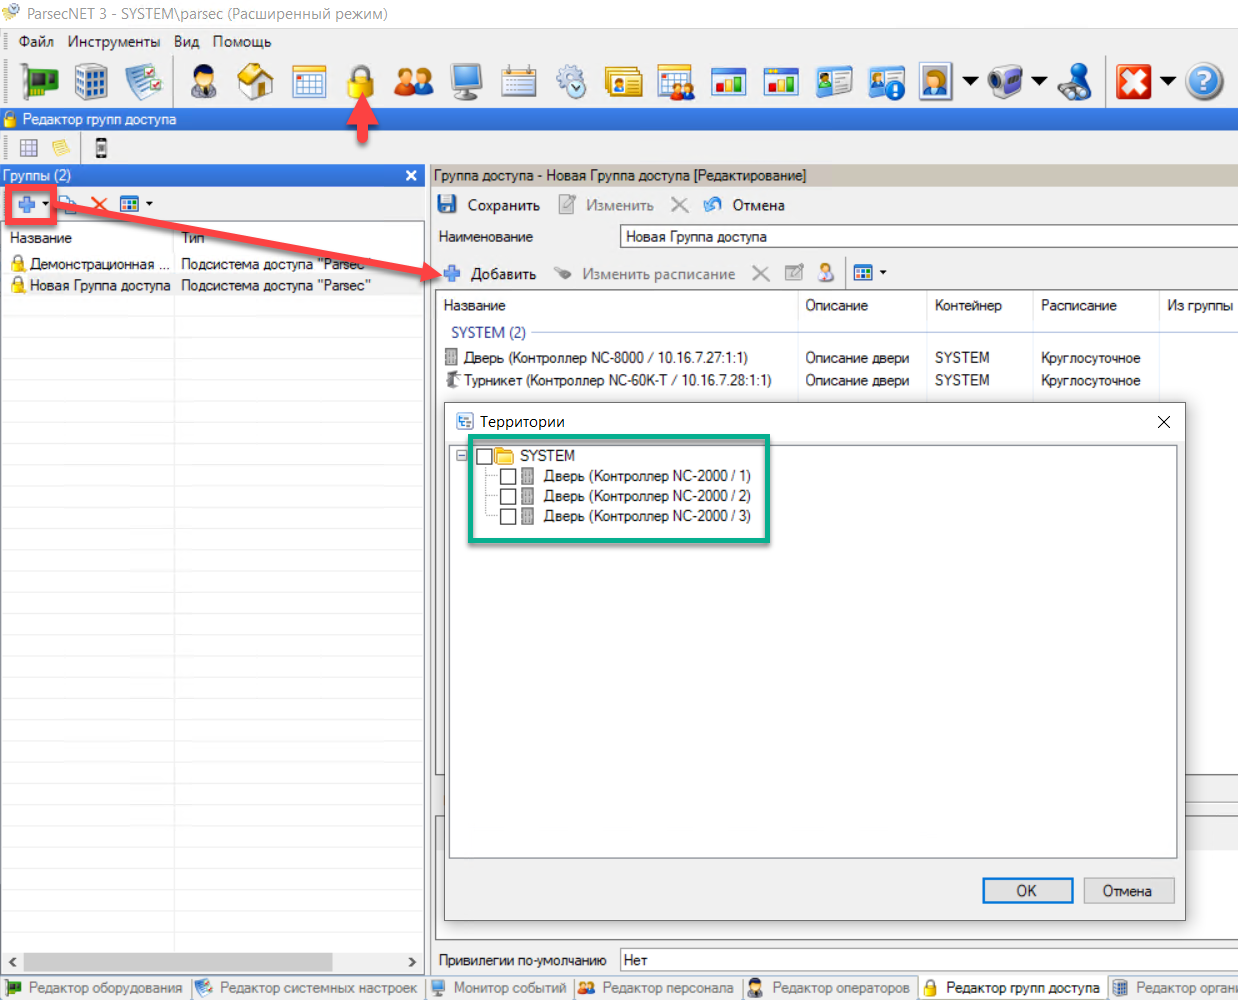Check Дверь (Контроллер NC-2000 / 1) checkbox
1238x1000 pixels.
507,476
